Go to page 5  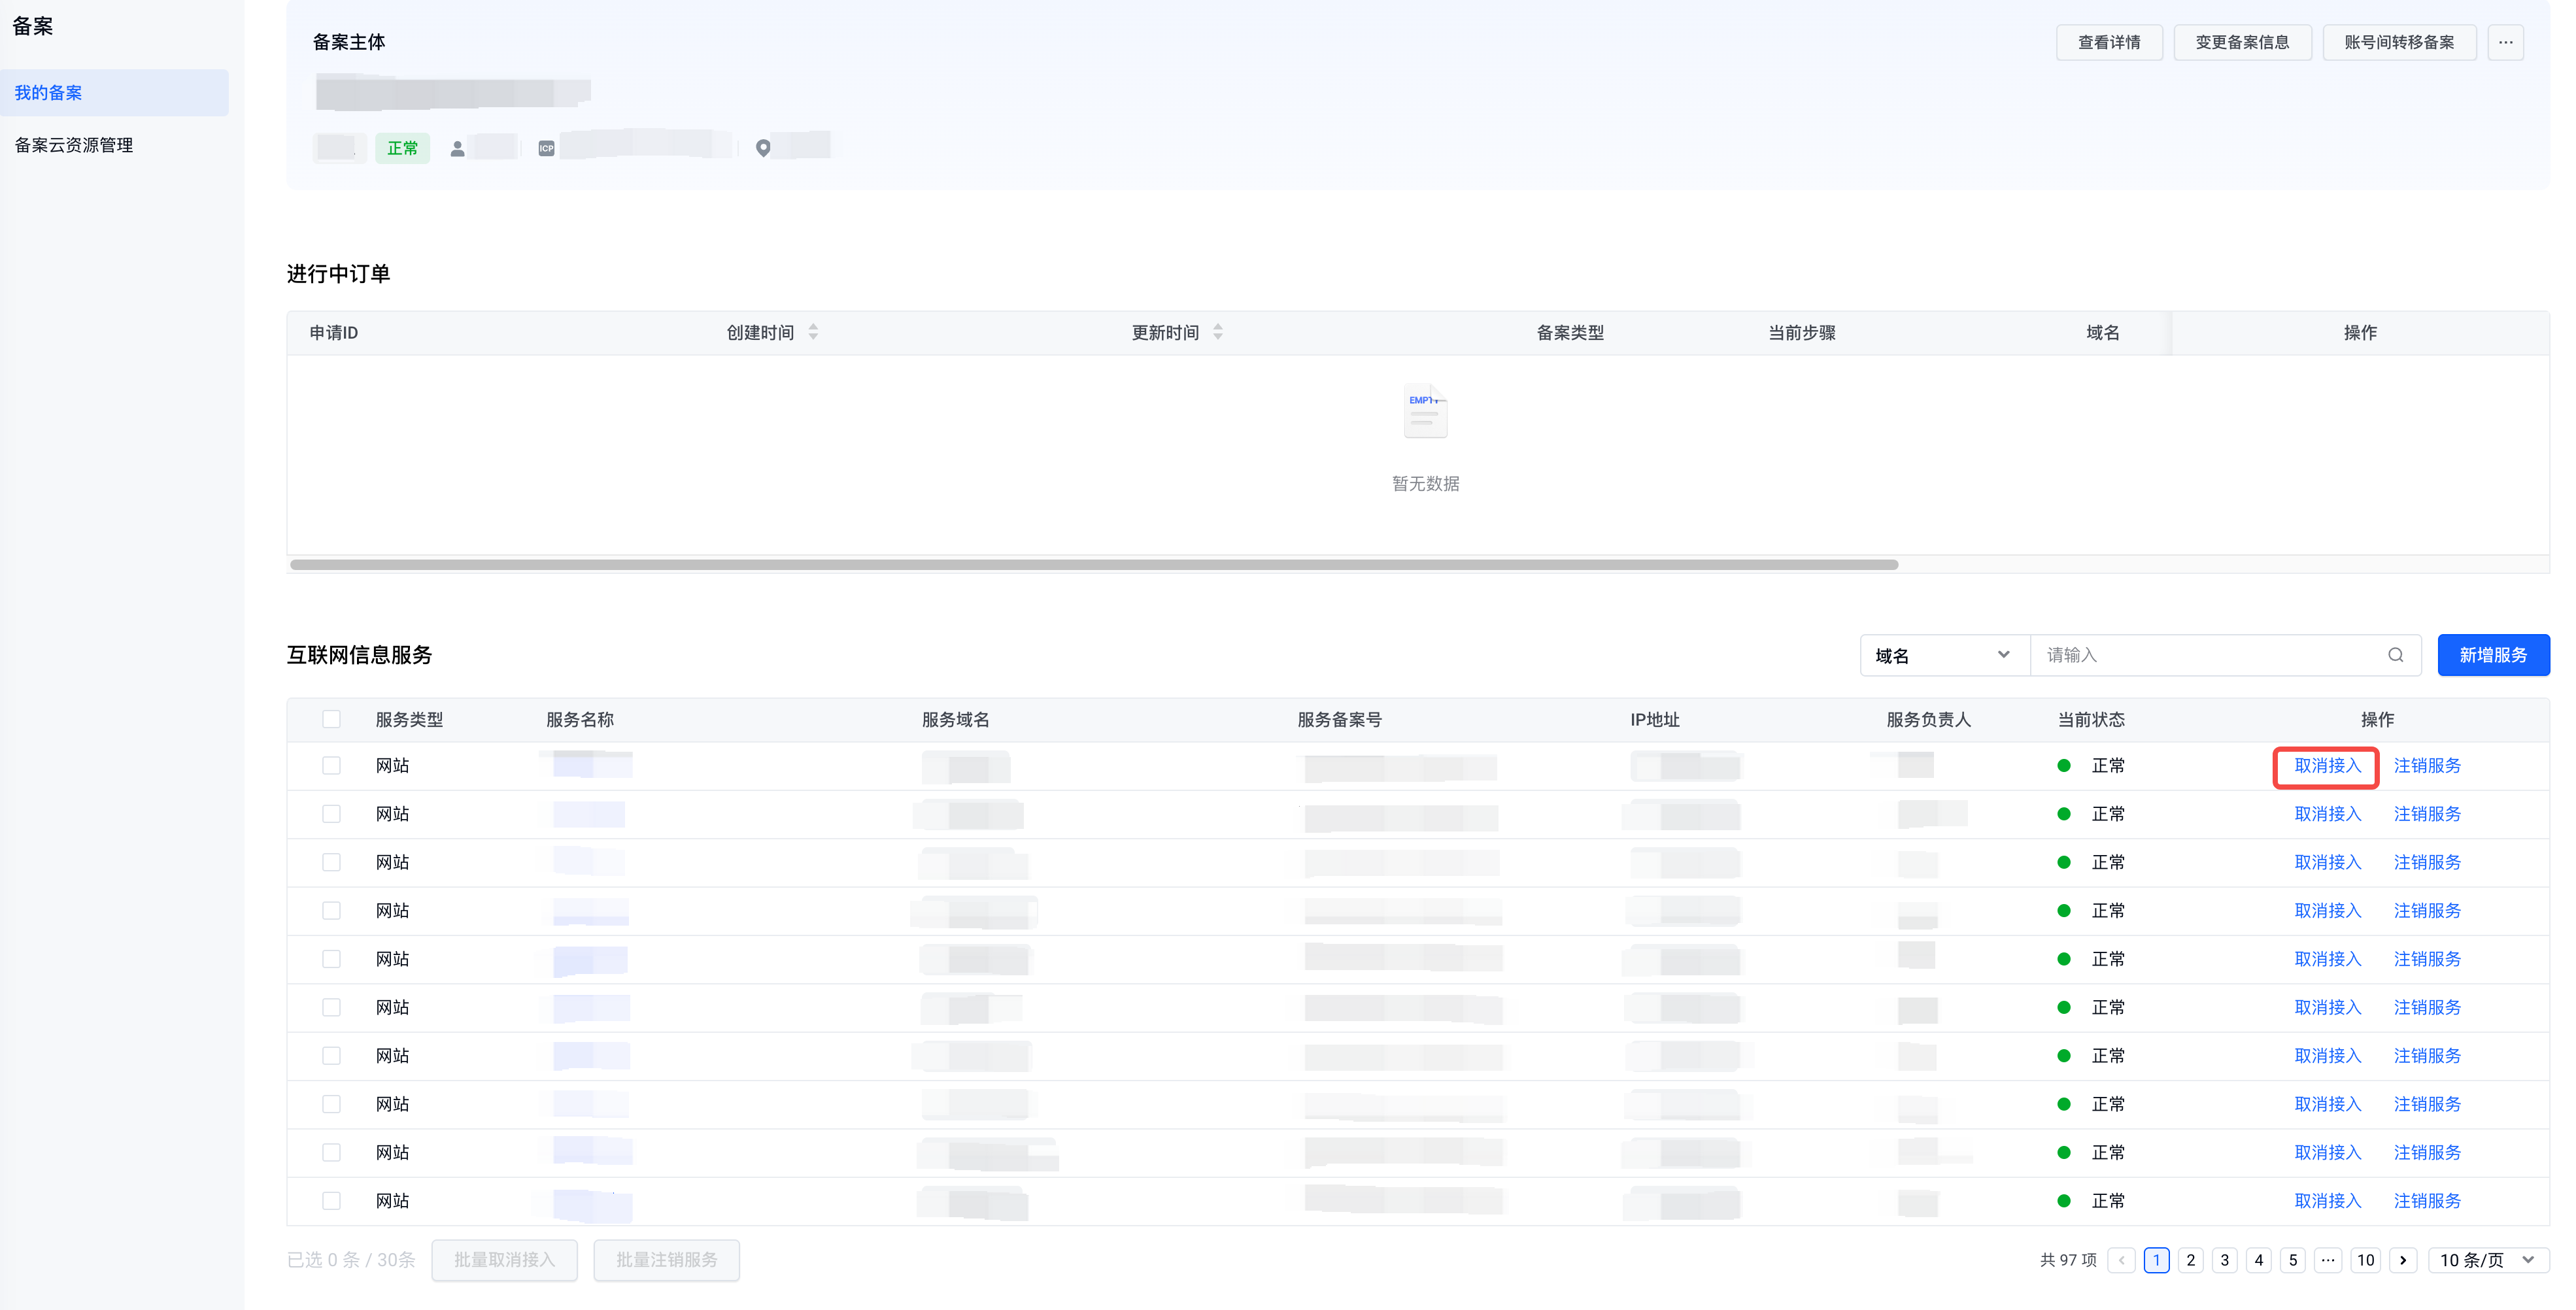click(2293, 1260)
